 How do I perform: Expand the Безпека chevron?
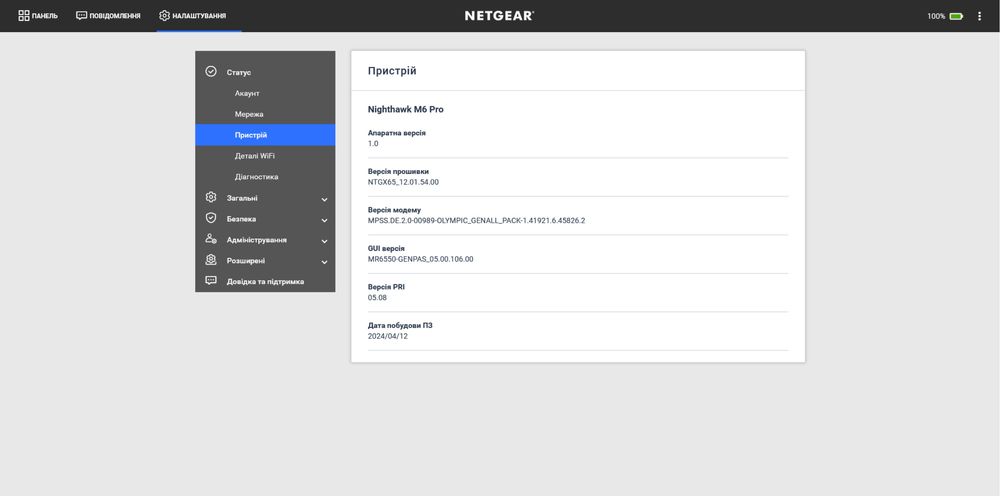(325, 221)
